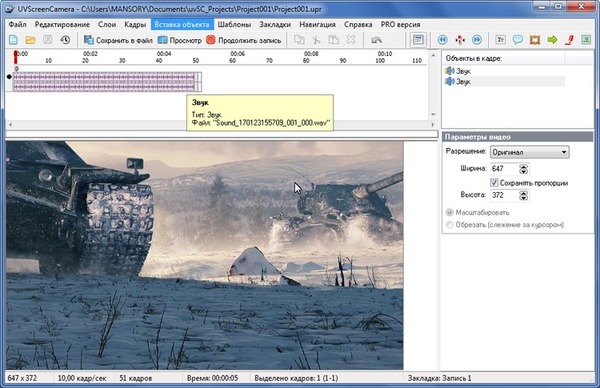Click the red frame-split arrows icon
The image size is (600, 388).
(x=460, y=40)
